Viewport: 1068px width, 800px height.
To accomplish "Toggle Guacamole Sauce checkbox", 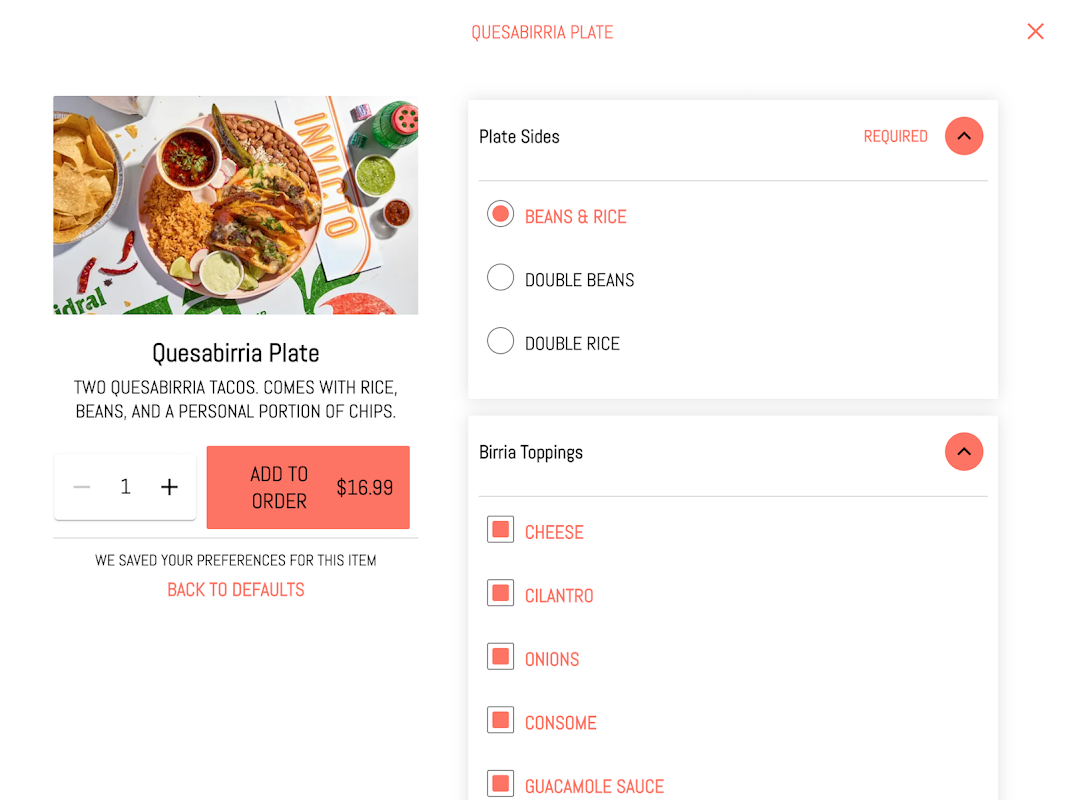I will pyautogui.click(x=500, y=784).
